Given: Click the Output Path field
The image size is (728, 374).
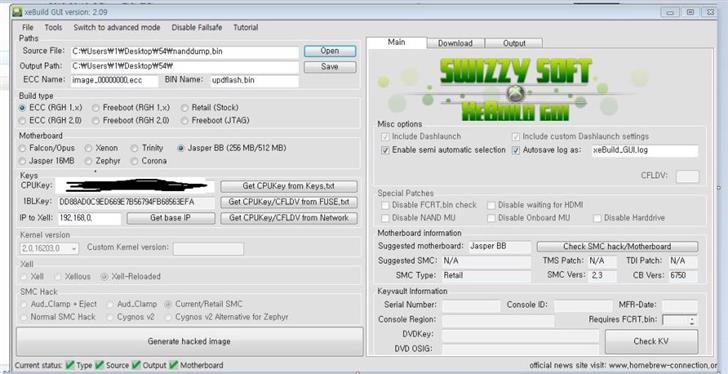Looking at the screenshot, I should [185, 66].
